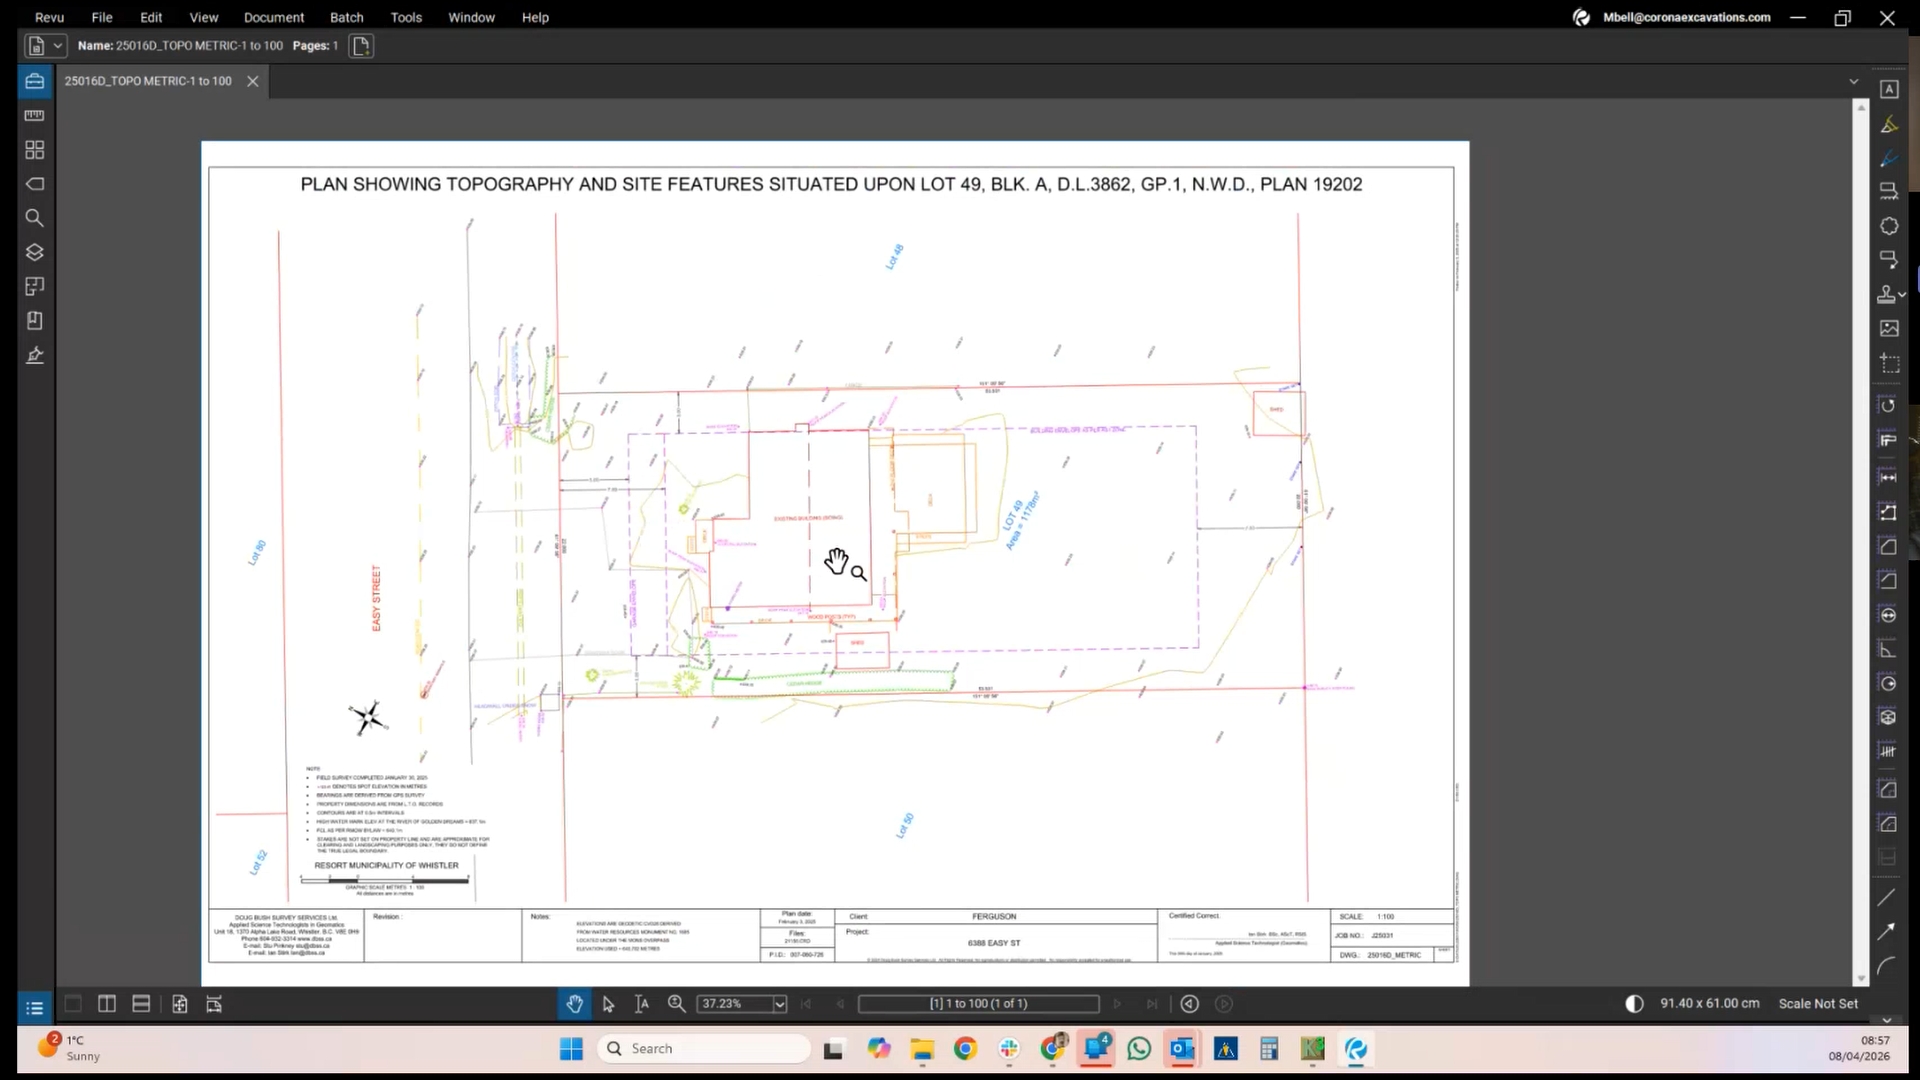Jump to the last page
The width and height of the screenshot is (1920, 1080).
click(x=1152, y=1004)
